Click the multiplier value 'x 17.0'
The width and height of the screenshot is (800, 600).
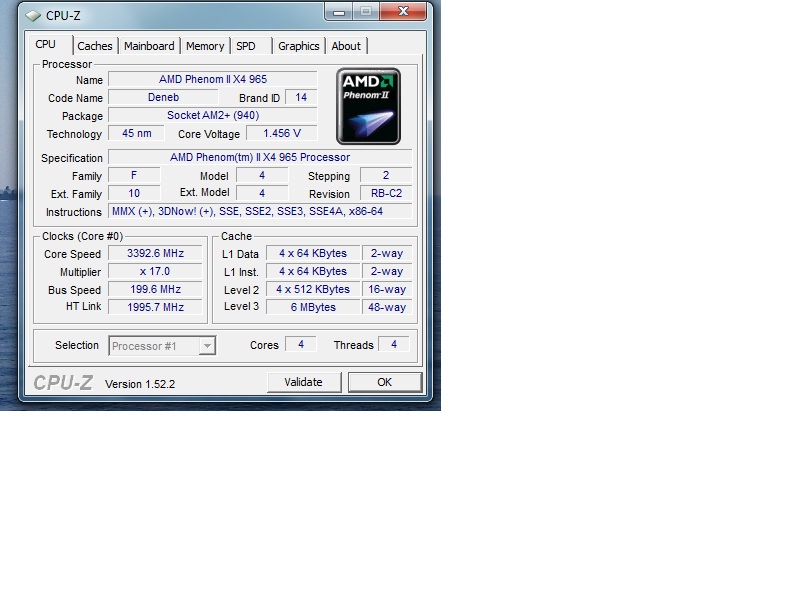point(156,271)
